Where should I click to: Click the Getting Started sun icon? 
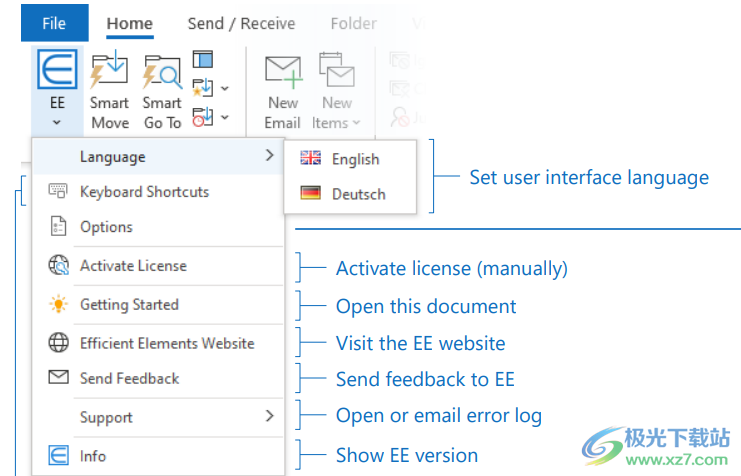click(x=59, y=304)
